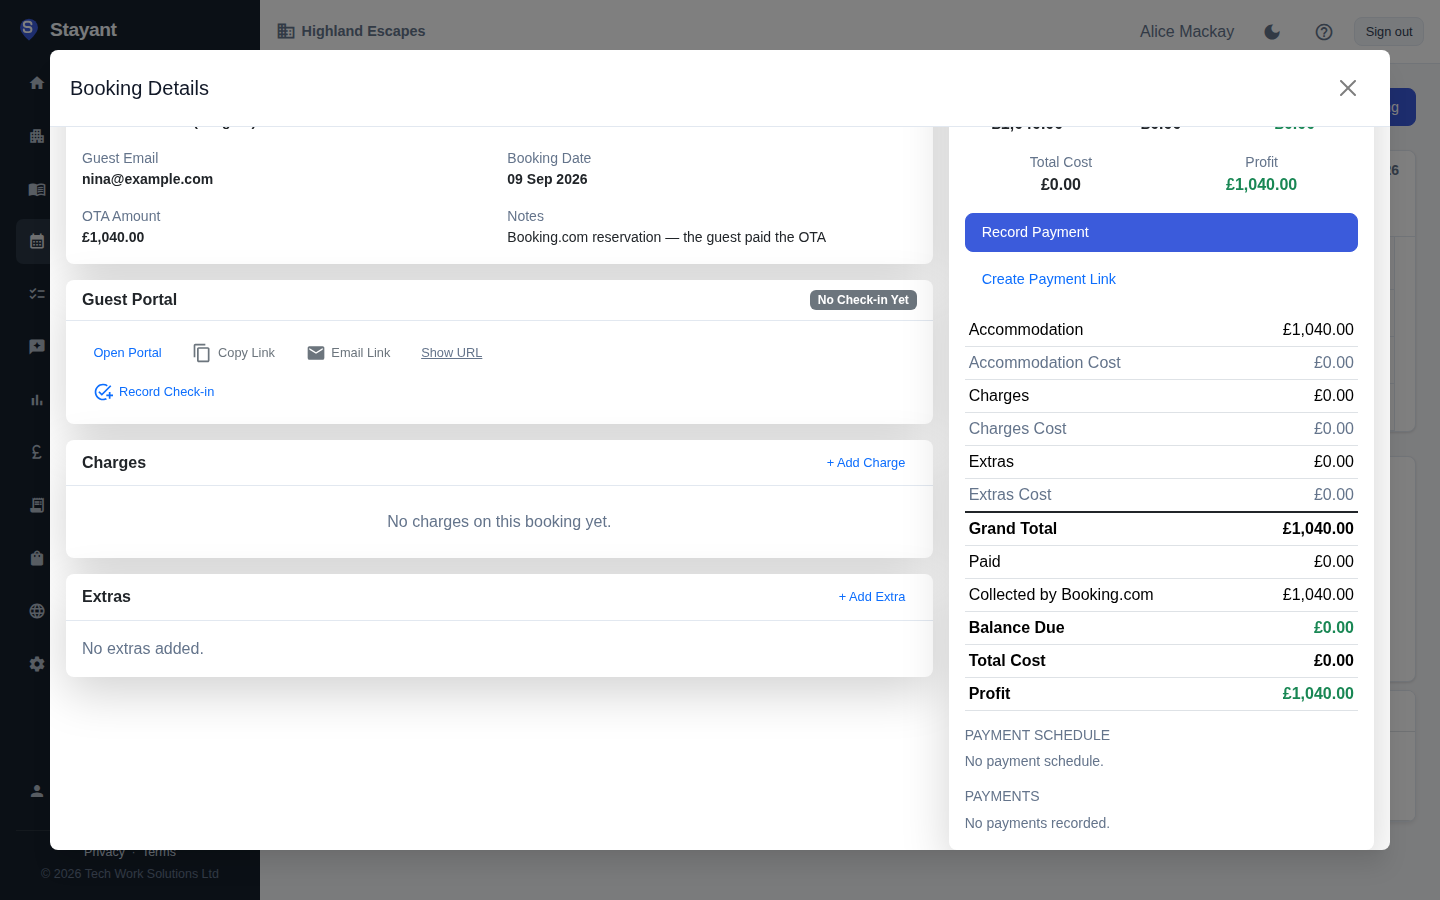Open the globe icon in the sidebar
Image resolution: width=1440 pixels, height=900 pixels.
37,611
